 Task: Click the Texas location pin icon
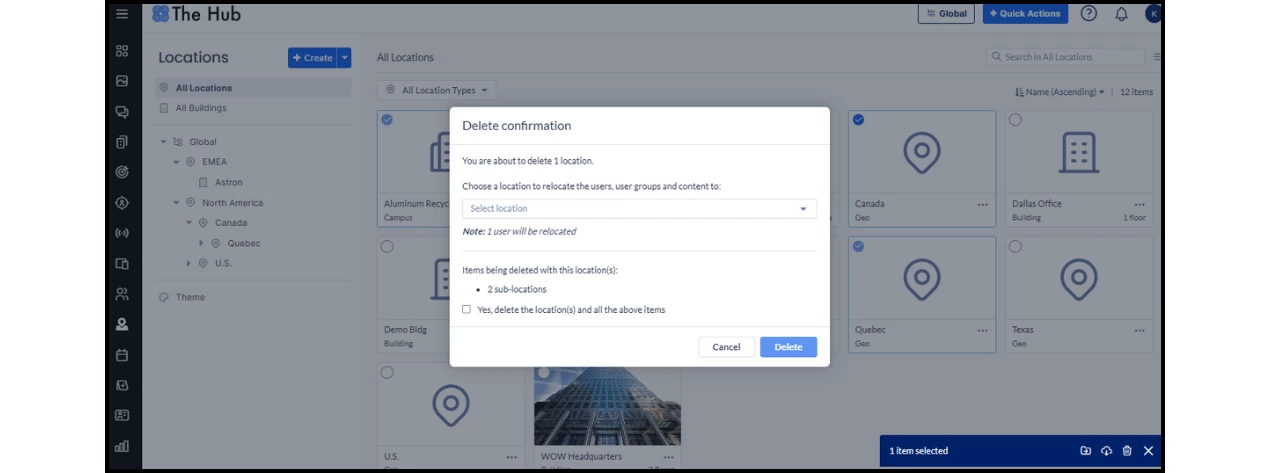click(1078, 279)
